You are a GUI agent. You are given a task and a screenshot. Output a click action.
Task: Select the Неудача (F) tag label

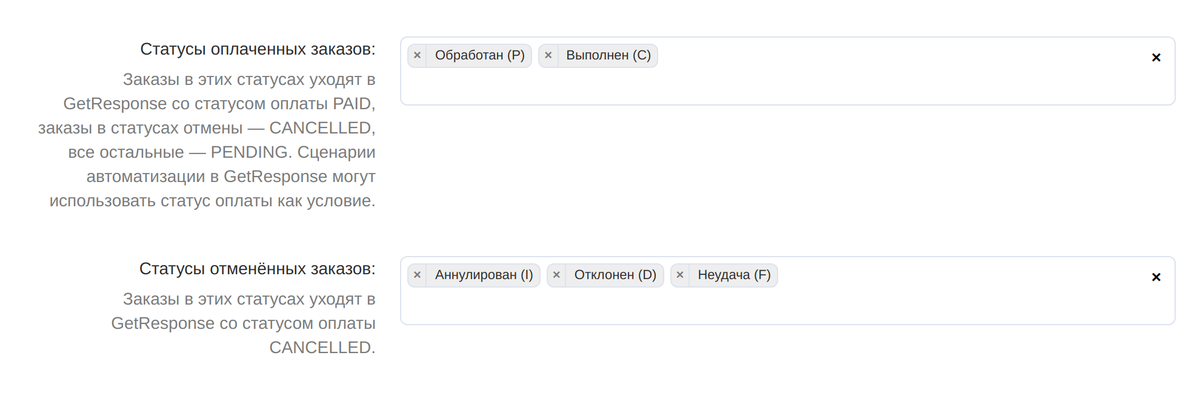point(734,275)
